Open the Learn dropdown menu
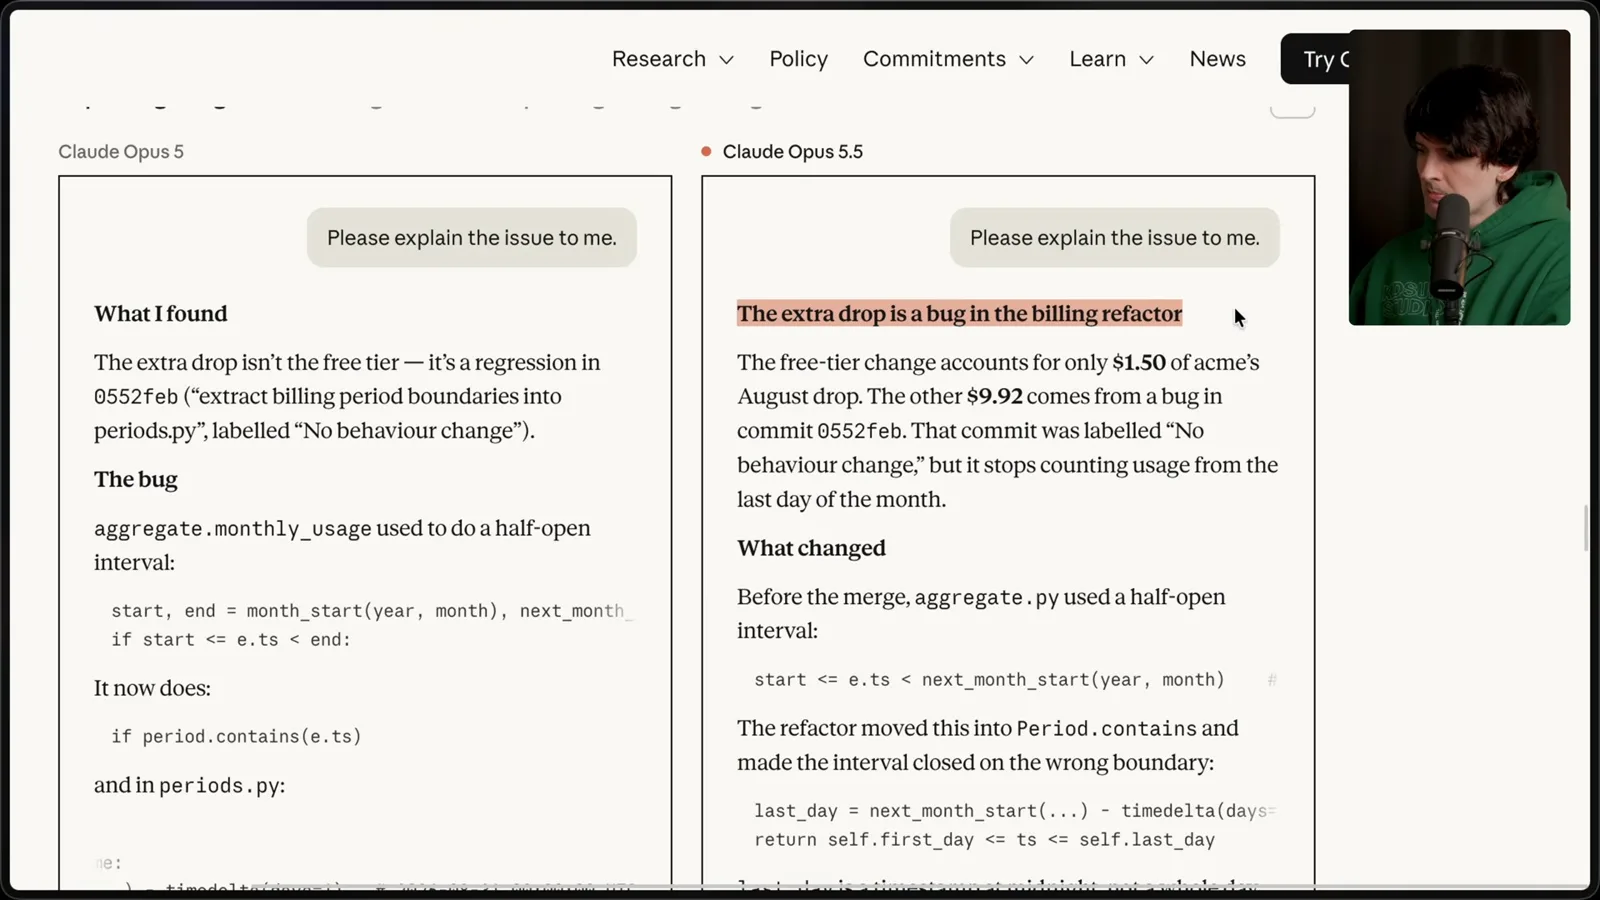The height and width of the screenshot is (900, 1600). point(1111,59)
